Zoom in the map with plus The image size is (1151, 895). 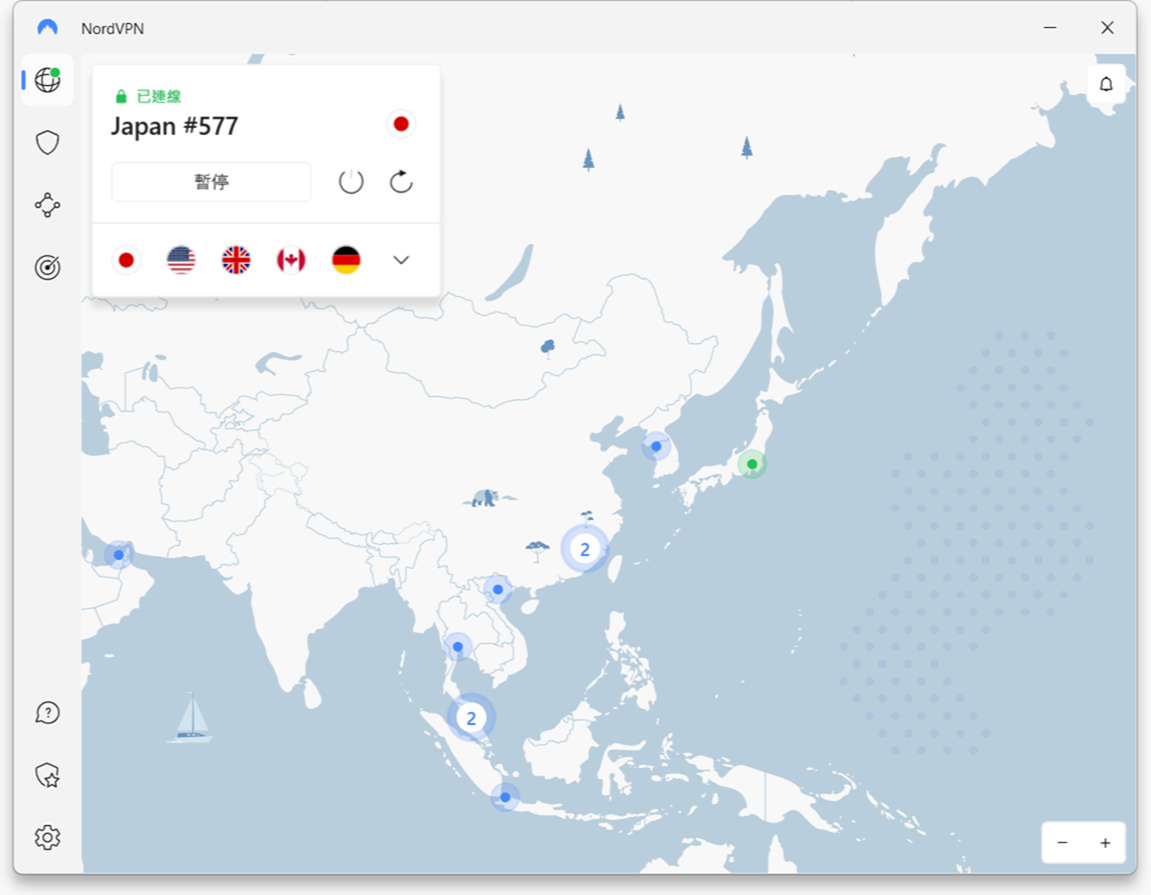coord(1105,843)
